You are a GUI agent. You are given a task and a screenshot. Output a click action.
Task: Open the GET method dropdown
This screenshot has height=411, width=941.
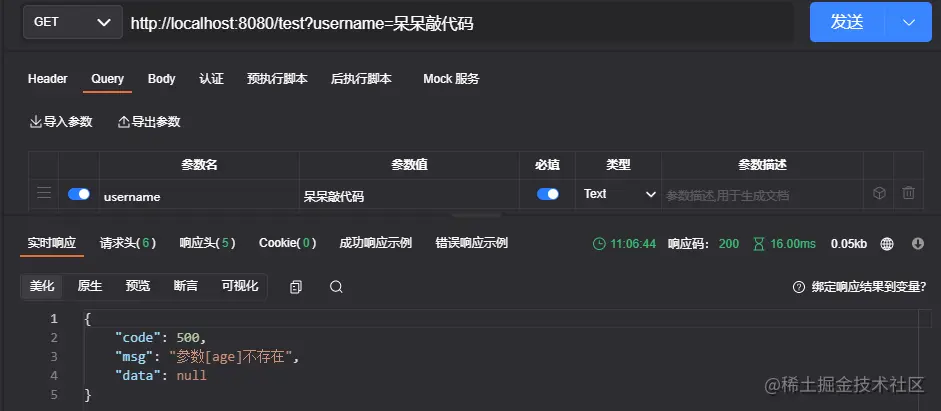(73, 22)
